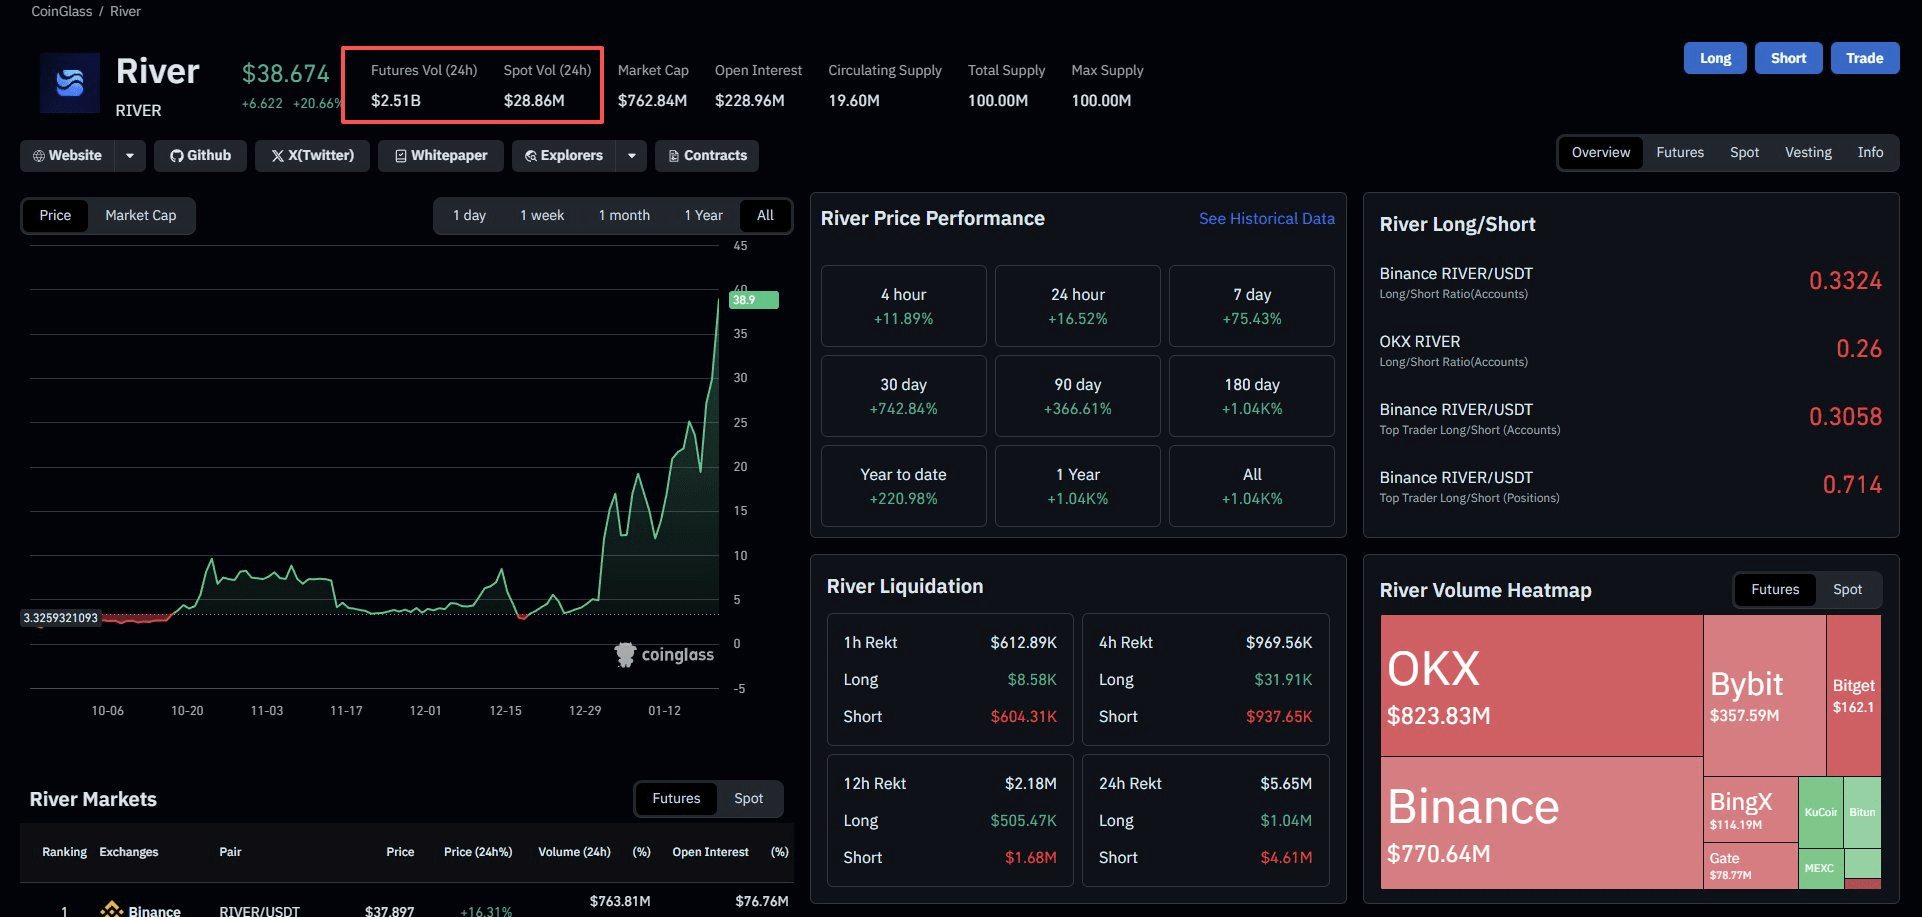Screen dimensions: 1922x917
Task: Expand the Website dropdown arrow
Action: [130, 156]
